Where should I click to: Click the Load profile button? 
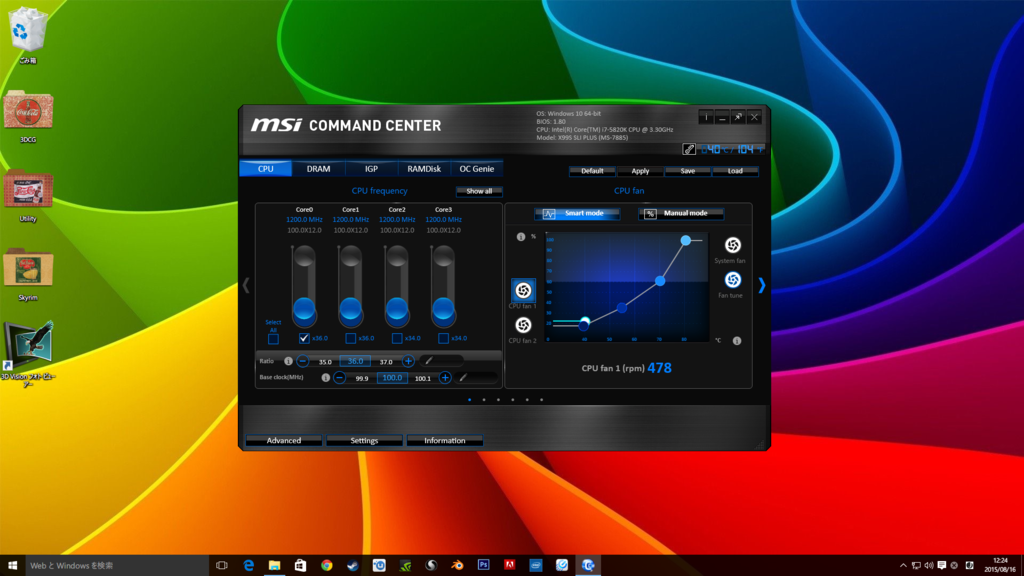(735, 171)
